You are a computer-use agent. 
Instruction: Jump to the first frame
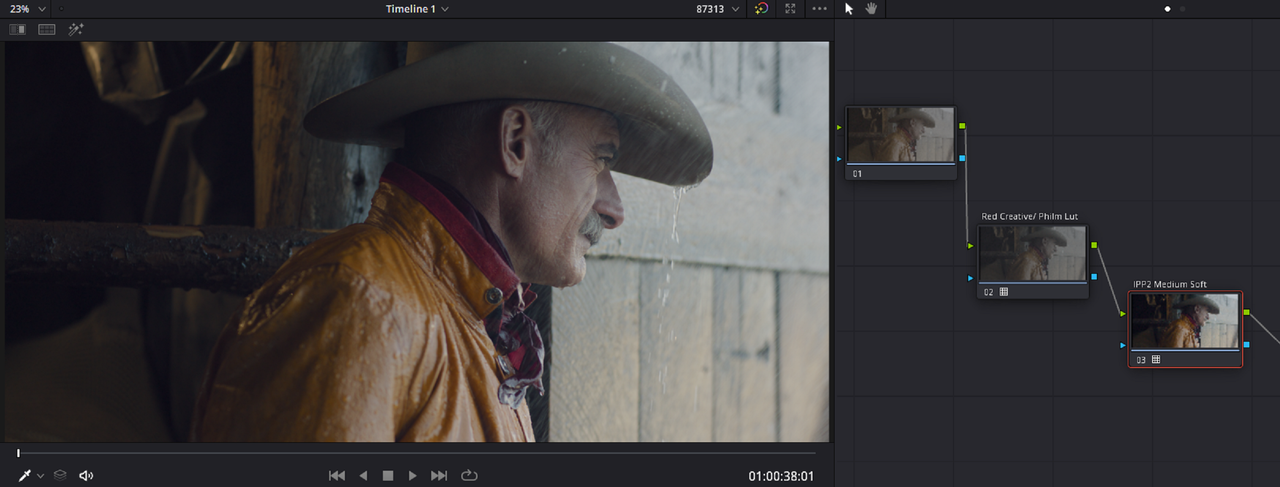(337, 475)
